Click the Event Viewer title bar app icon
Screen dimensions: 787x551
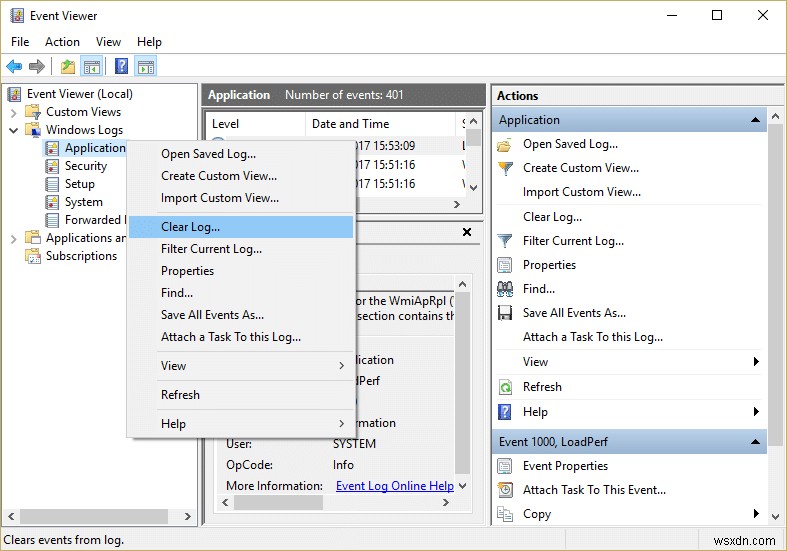point(17,16)
